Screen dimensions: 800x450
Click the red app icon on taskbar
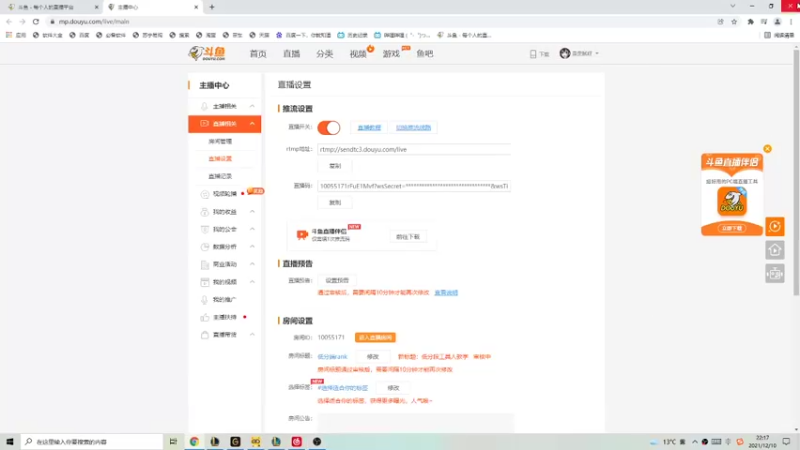pos(296,441)
